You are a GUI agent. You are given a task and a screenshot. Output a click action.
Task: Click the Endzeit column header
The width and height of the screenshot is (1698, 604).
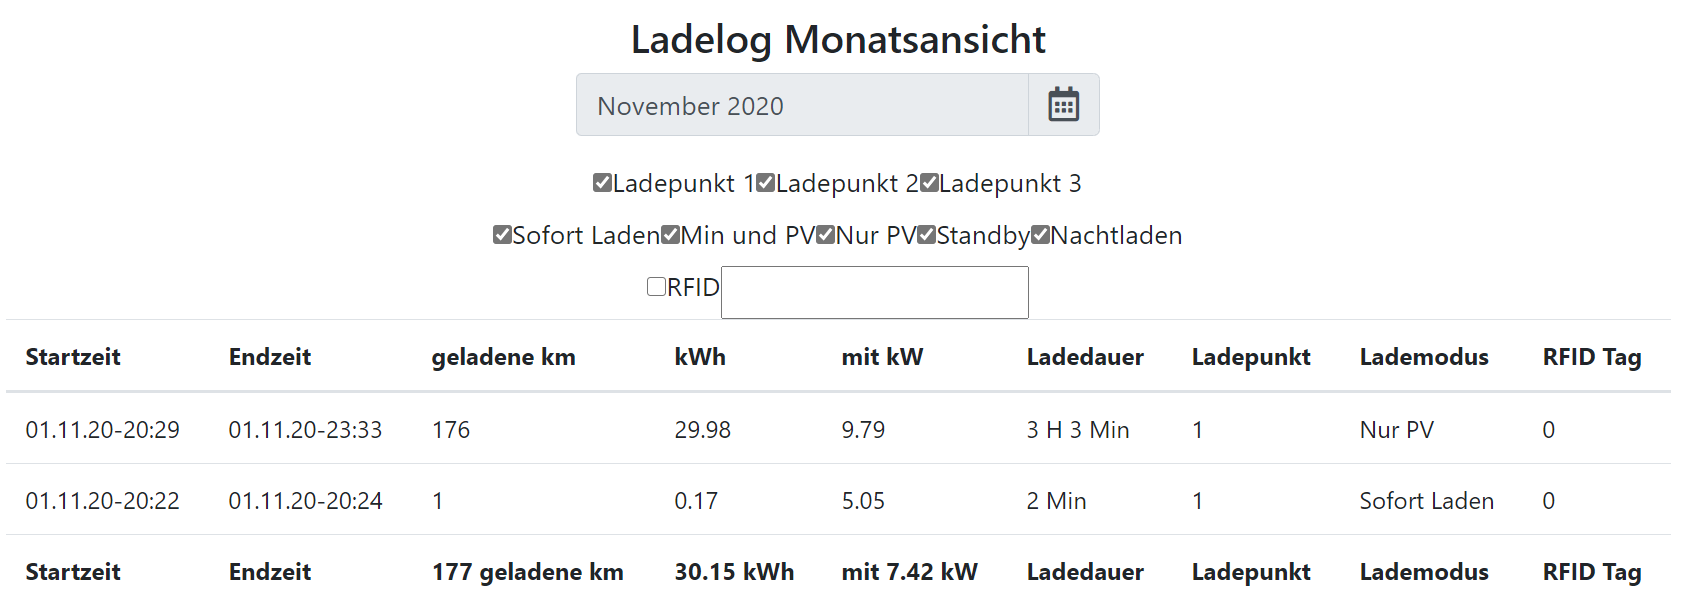click(270, 357)
